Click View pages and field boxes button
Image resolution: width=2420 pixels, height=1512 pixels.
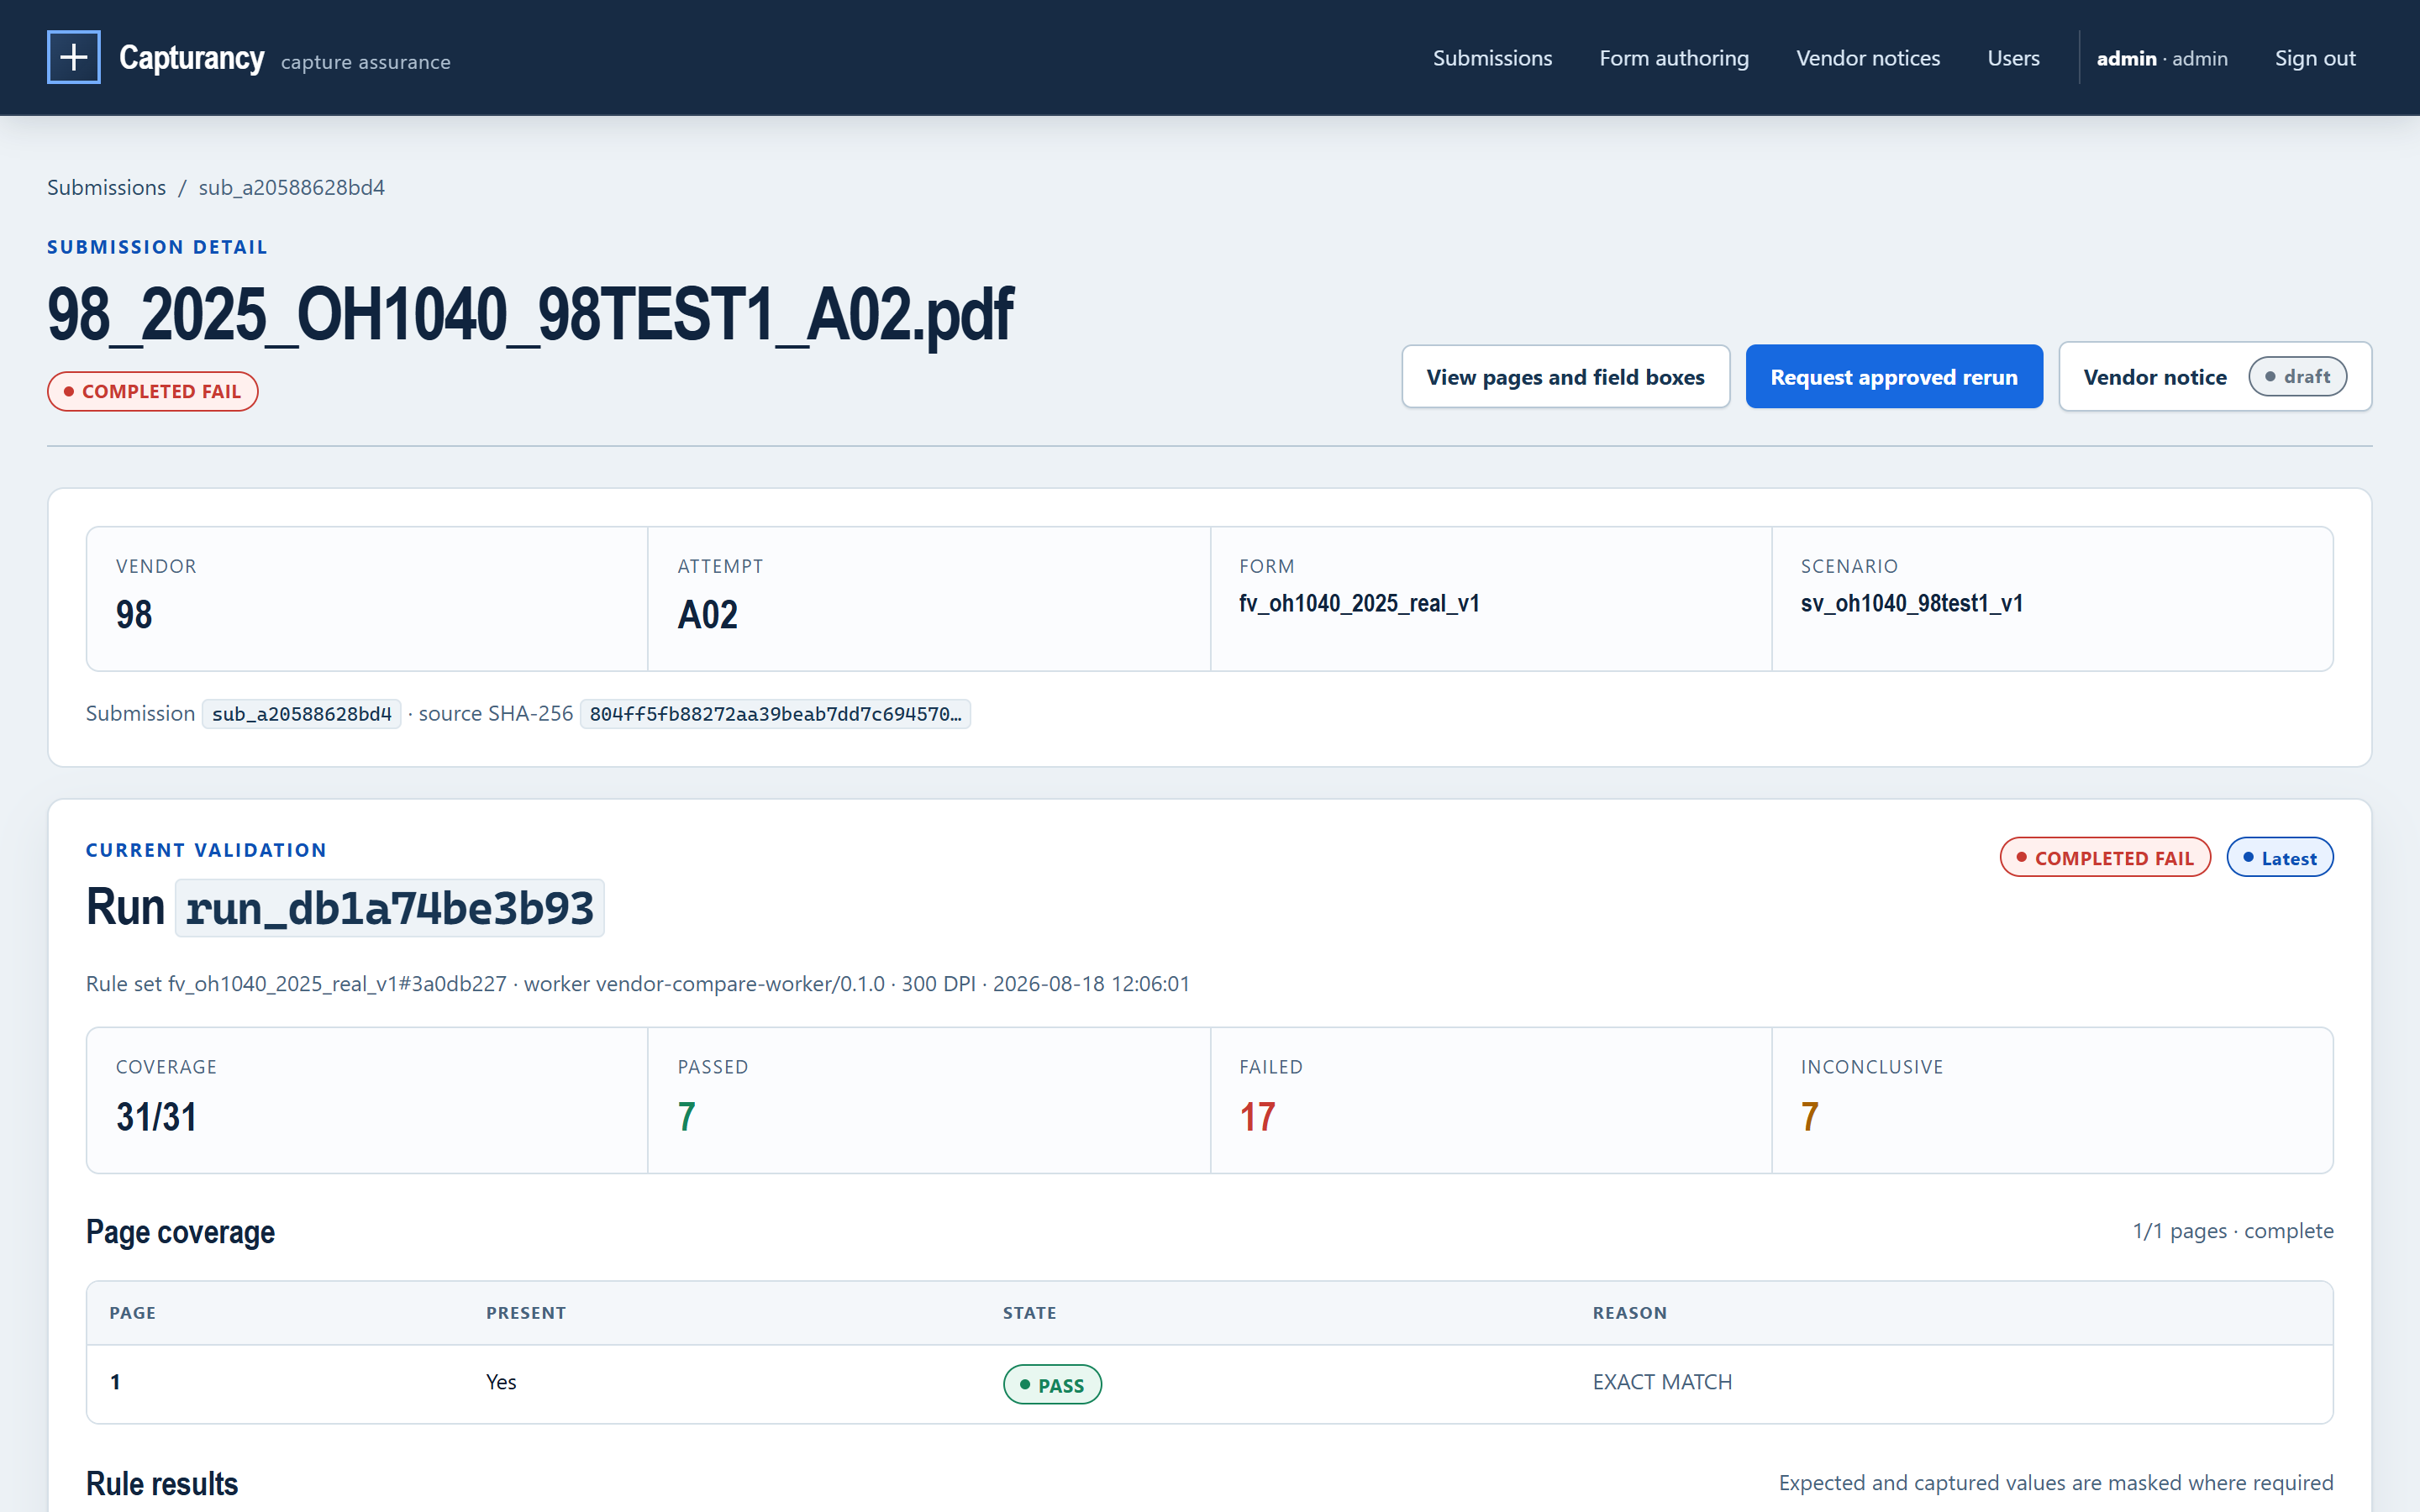coord(1565,377)
